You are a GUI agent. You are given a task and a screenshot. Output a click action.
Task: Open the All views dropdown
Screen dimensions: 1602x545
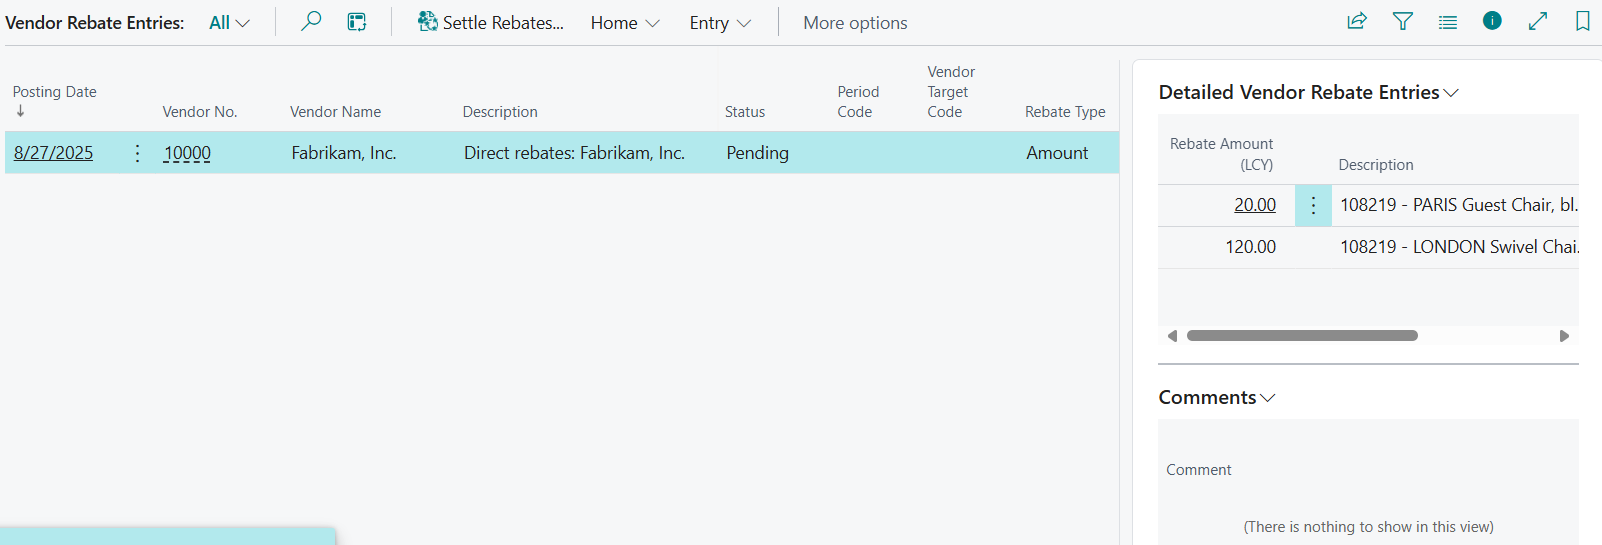coord(229,23)
